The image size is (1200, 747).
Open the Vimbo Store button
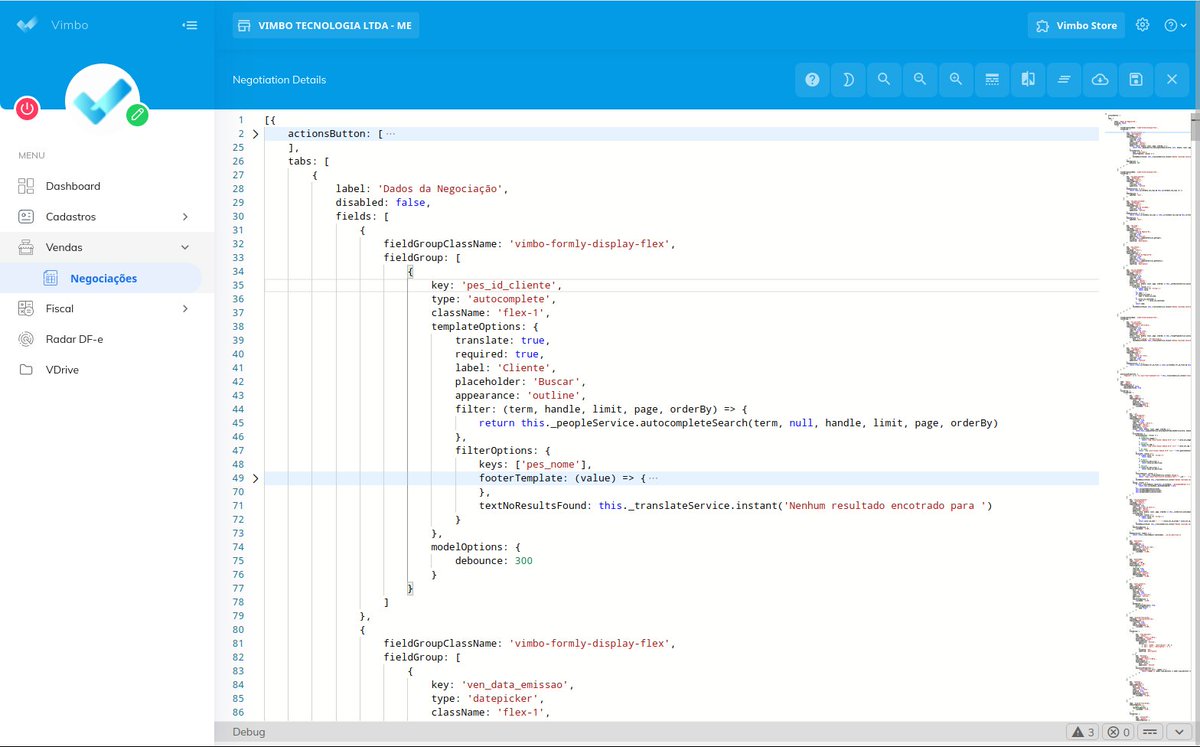click(1076, 25)
